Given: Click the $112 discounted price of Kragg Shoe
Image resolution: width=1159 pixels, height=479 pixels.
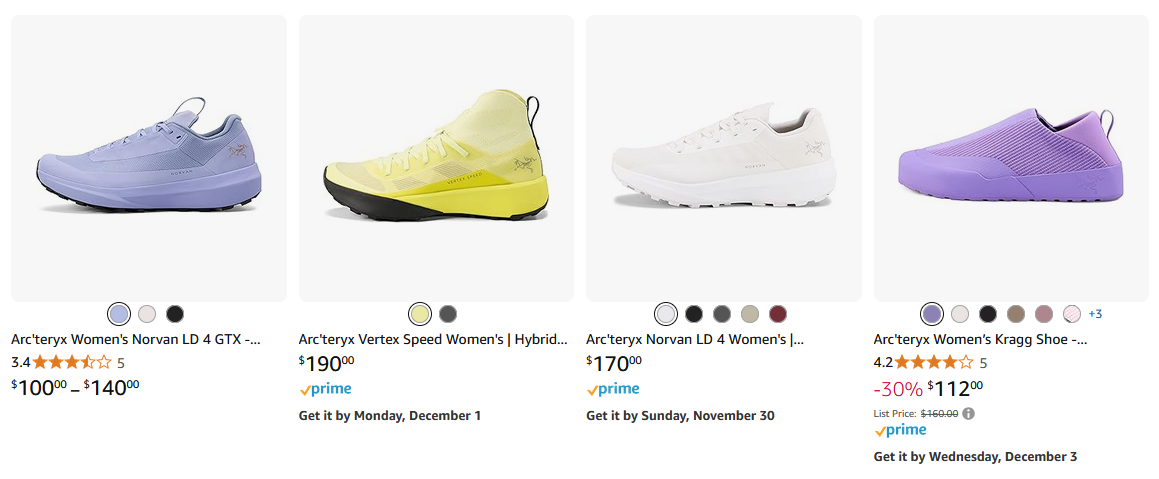Looking at the screenshot, I should point(955,388).
